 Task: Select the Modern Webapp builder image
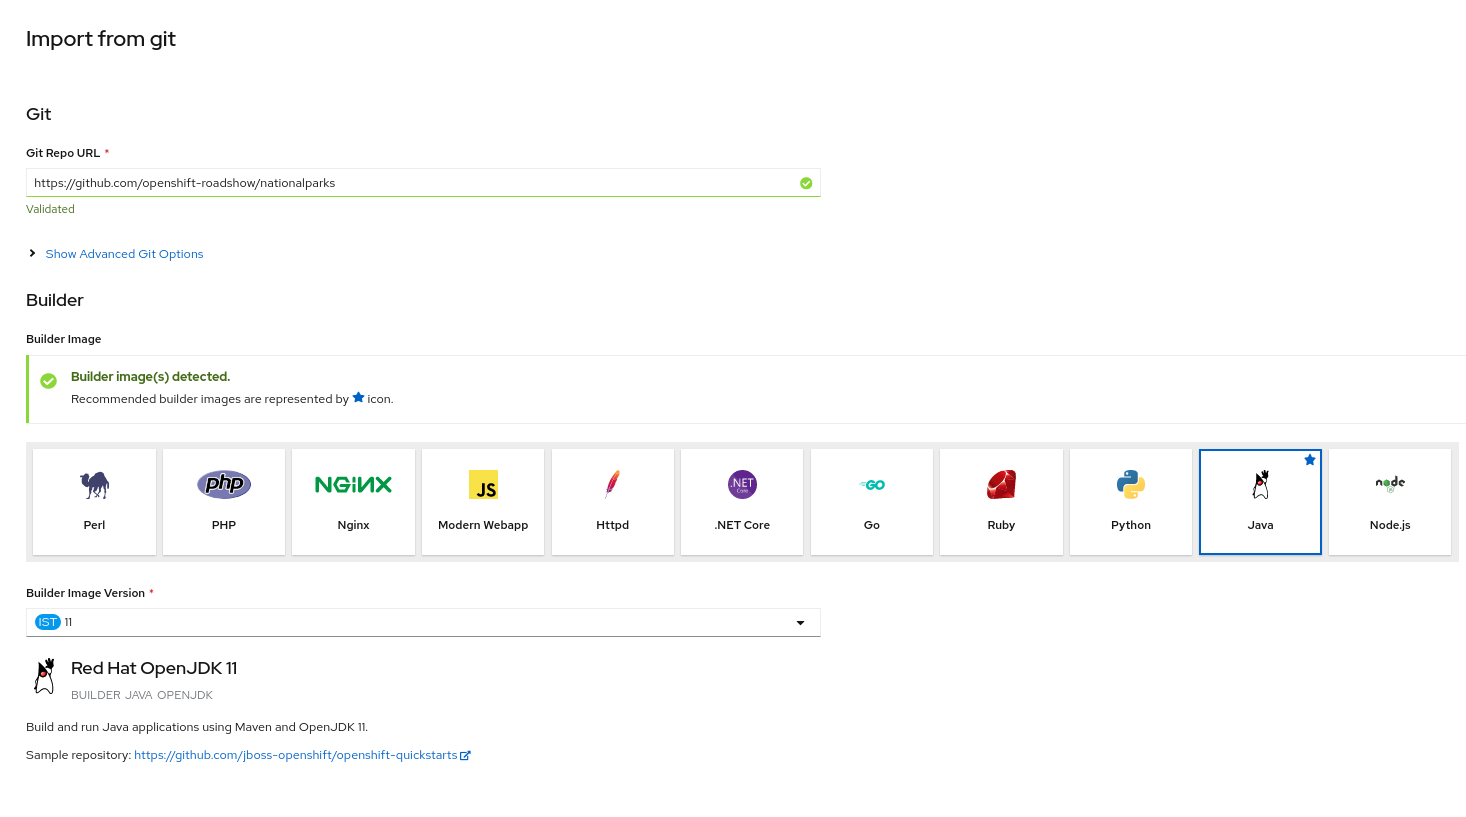(482, 501)
